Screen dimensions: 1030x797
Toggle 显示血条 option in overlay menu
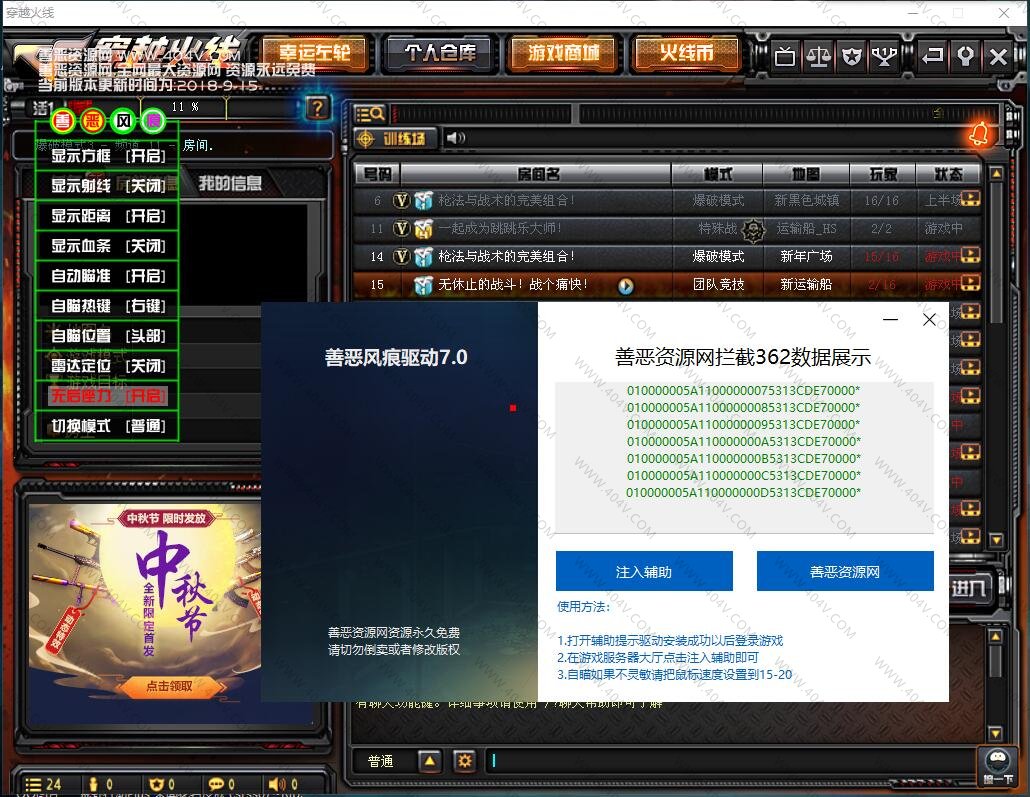(x=108, y=246)
